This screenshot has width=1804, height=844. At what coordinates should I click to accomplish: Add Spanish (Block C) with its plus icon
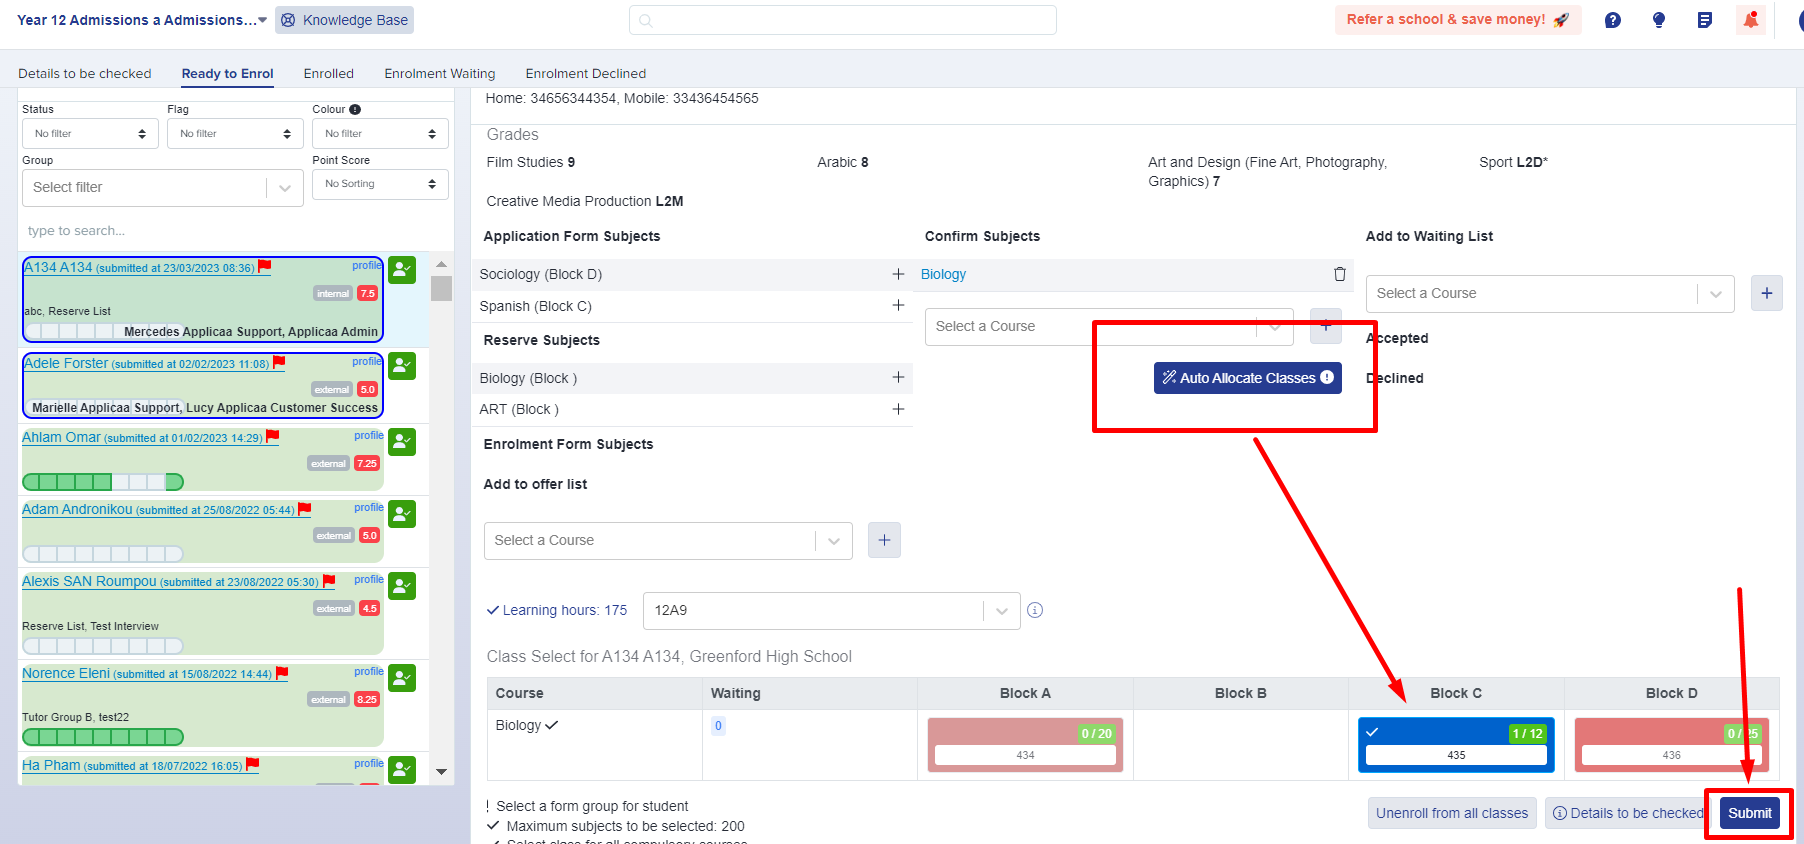(898, 305)
